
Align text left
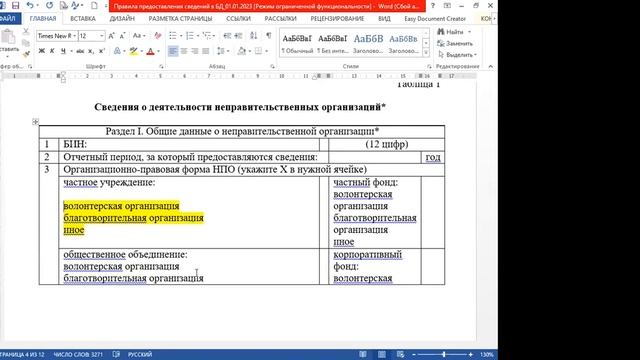173,51
